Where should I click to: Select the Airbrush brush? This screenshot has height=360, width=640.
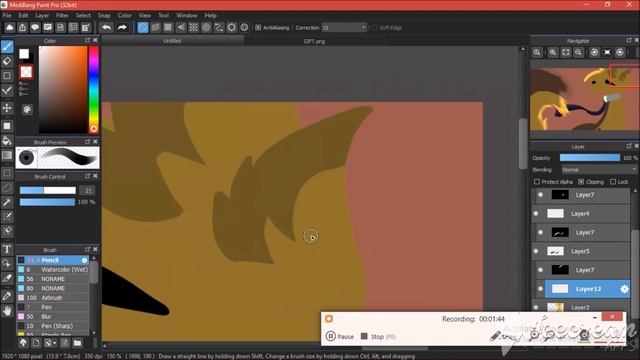[x=53, y=298]
